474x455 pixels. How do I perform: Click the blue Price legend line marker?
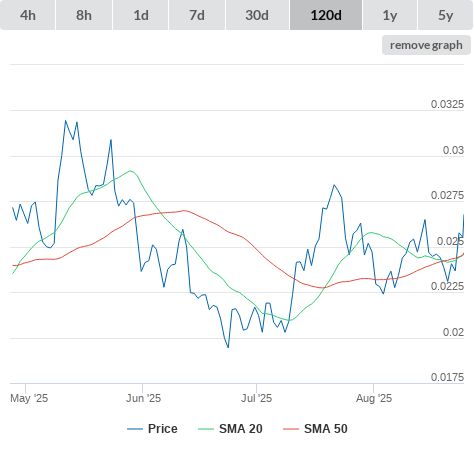135,429
